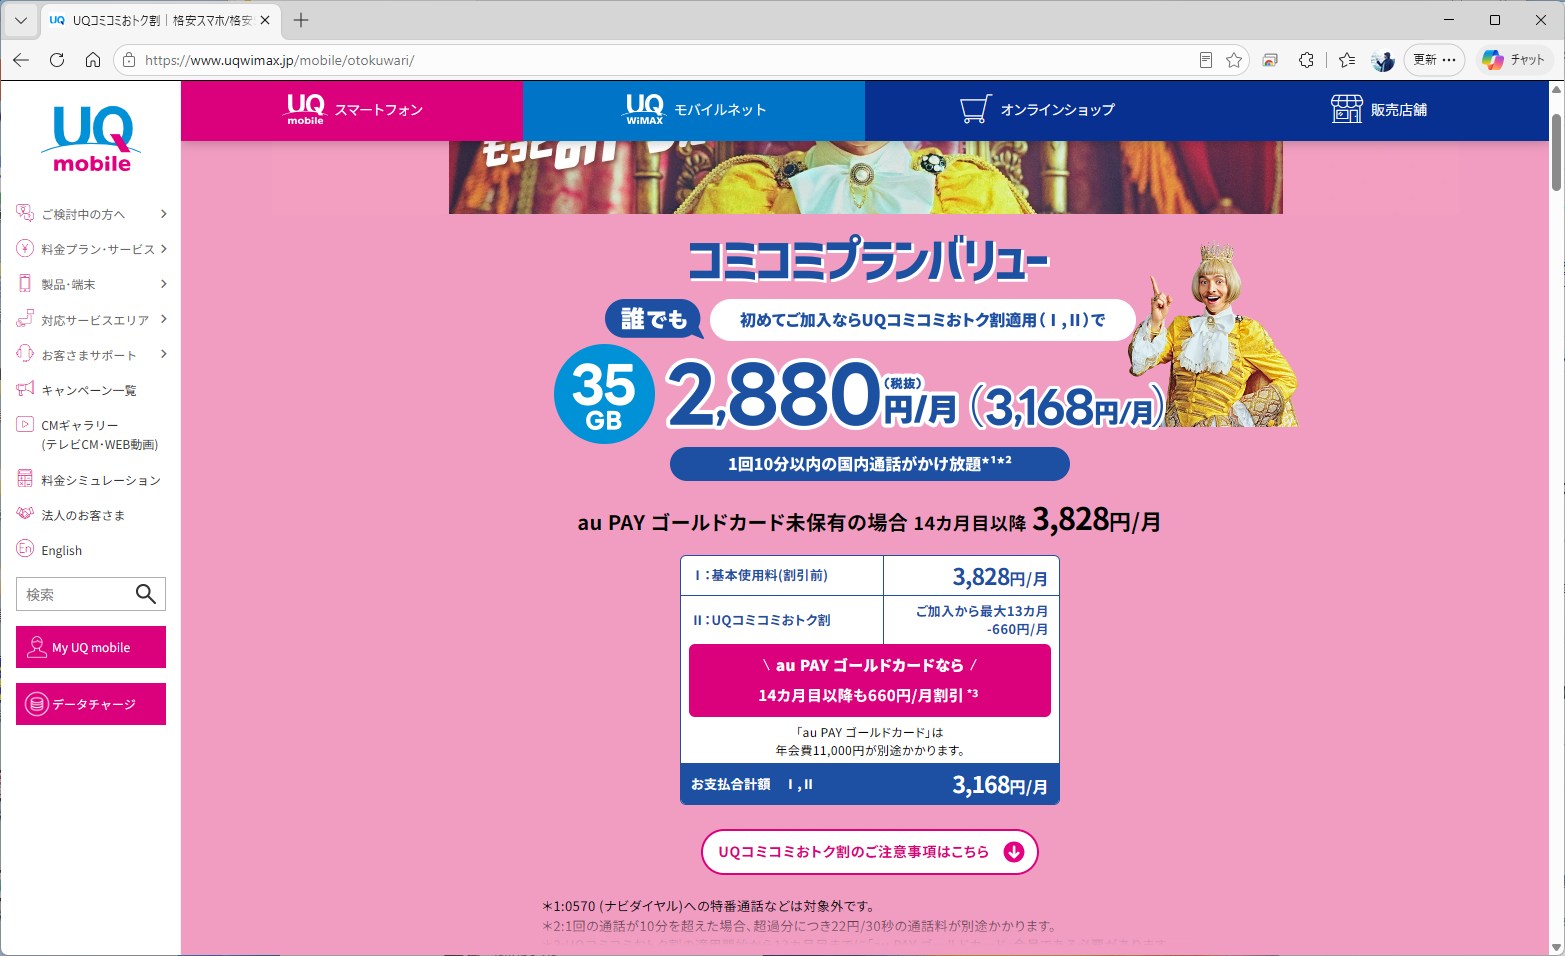Open a new browser tab

301,20
